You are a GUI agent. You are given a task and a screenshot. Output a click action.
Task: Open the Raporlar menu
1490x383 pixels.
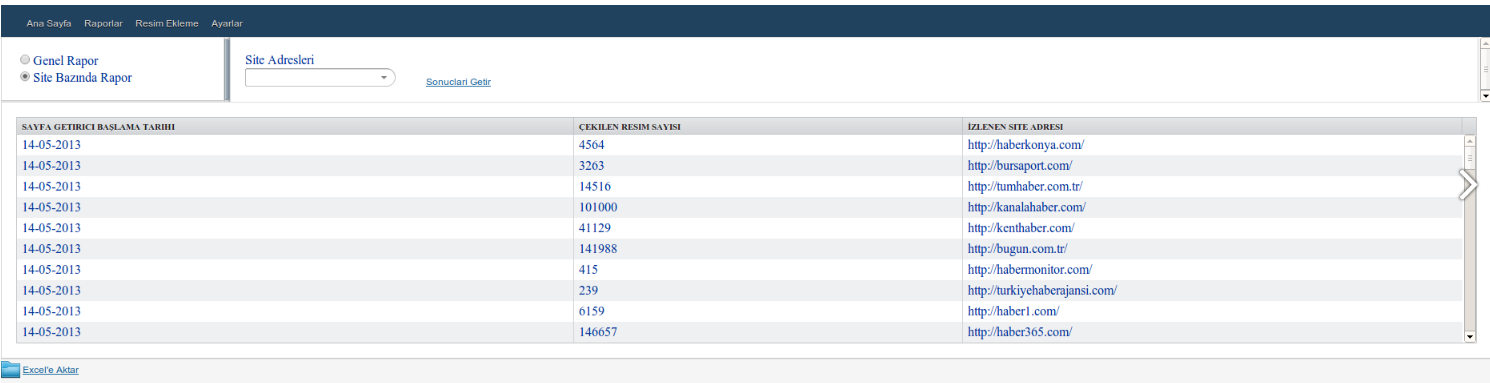[103, 23]
